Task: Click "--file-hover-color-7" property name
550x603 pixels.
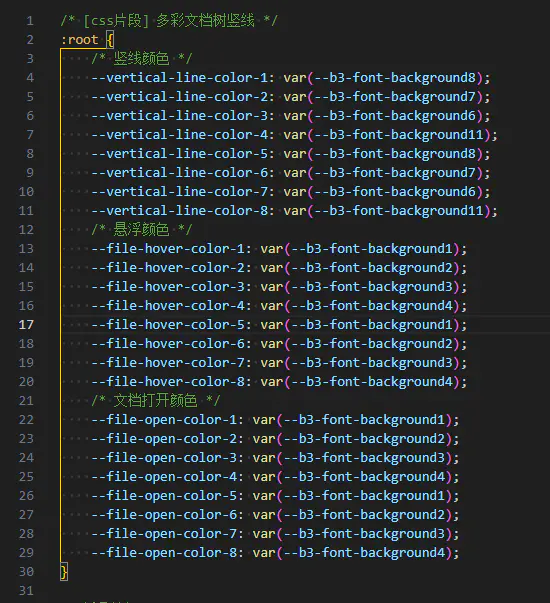Action: [x=168, y=363]
